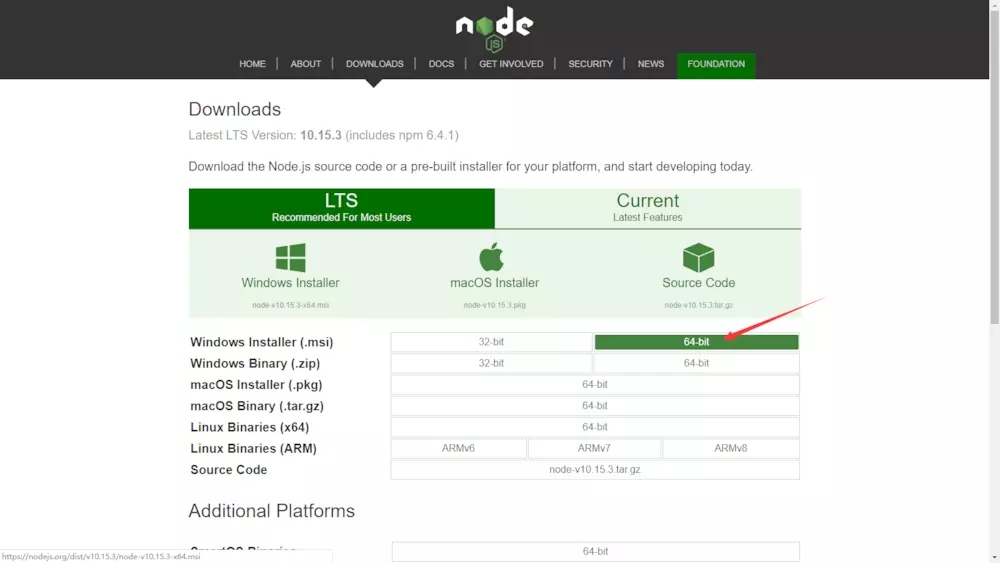This screenshot has width=1000, height=563.
Task: Open GET INVOLVED navigation link
Action: (511, 64)
